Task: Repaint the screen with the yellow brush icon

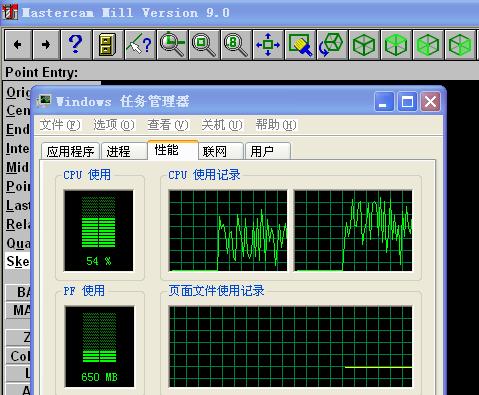Action: tap(300, 45)
